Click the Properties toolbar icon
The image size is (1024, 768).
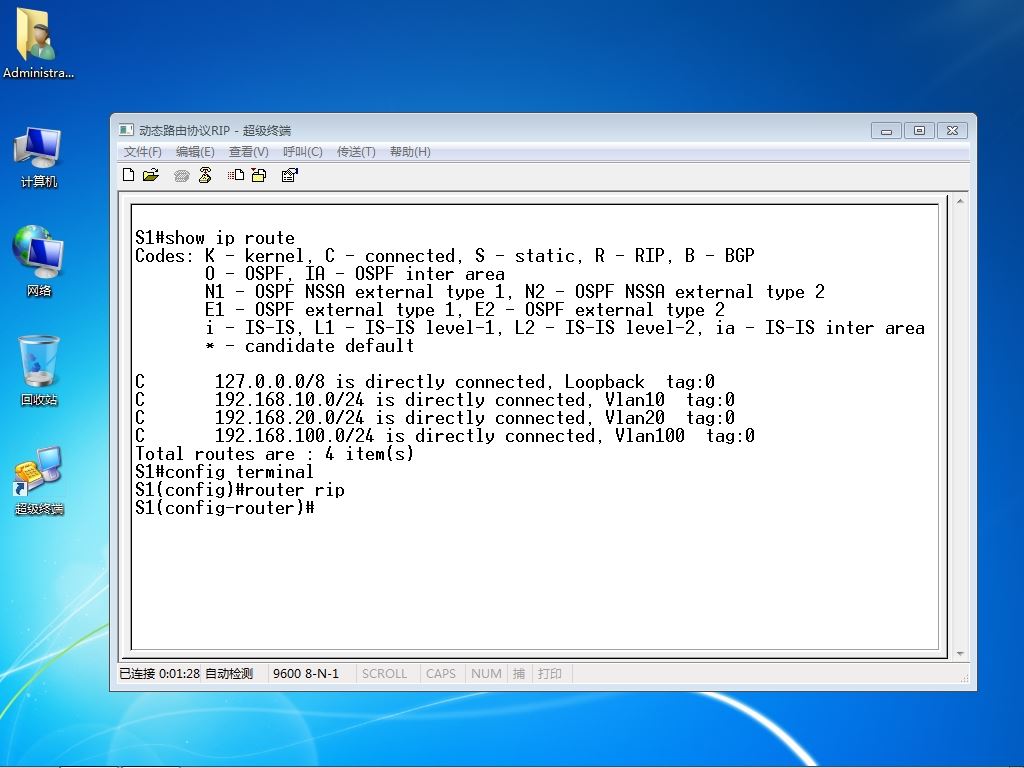coord(289,174)
